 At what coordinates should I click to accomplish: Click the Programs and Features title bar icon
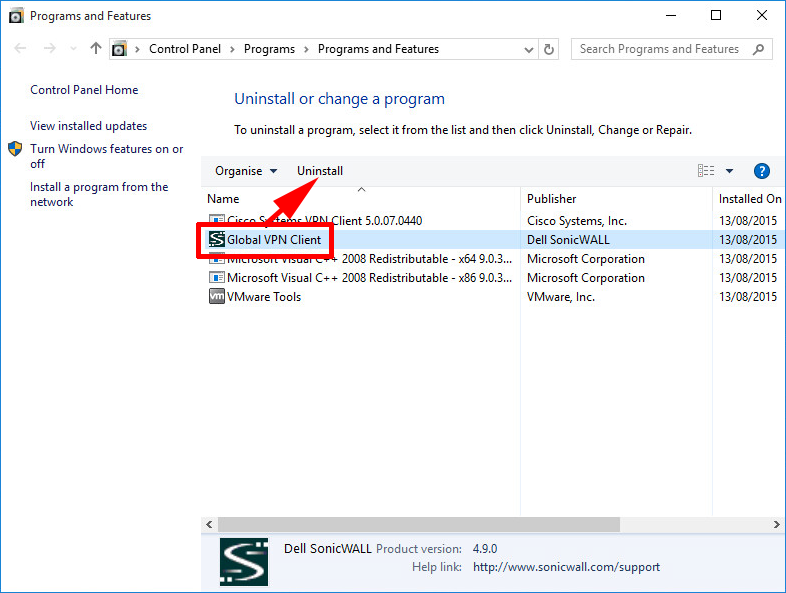[16, 16]
